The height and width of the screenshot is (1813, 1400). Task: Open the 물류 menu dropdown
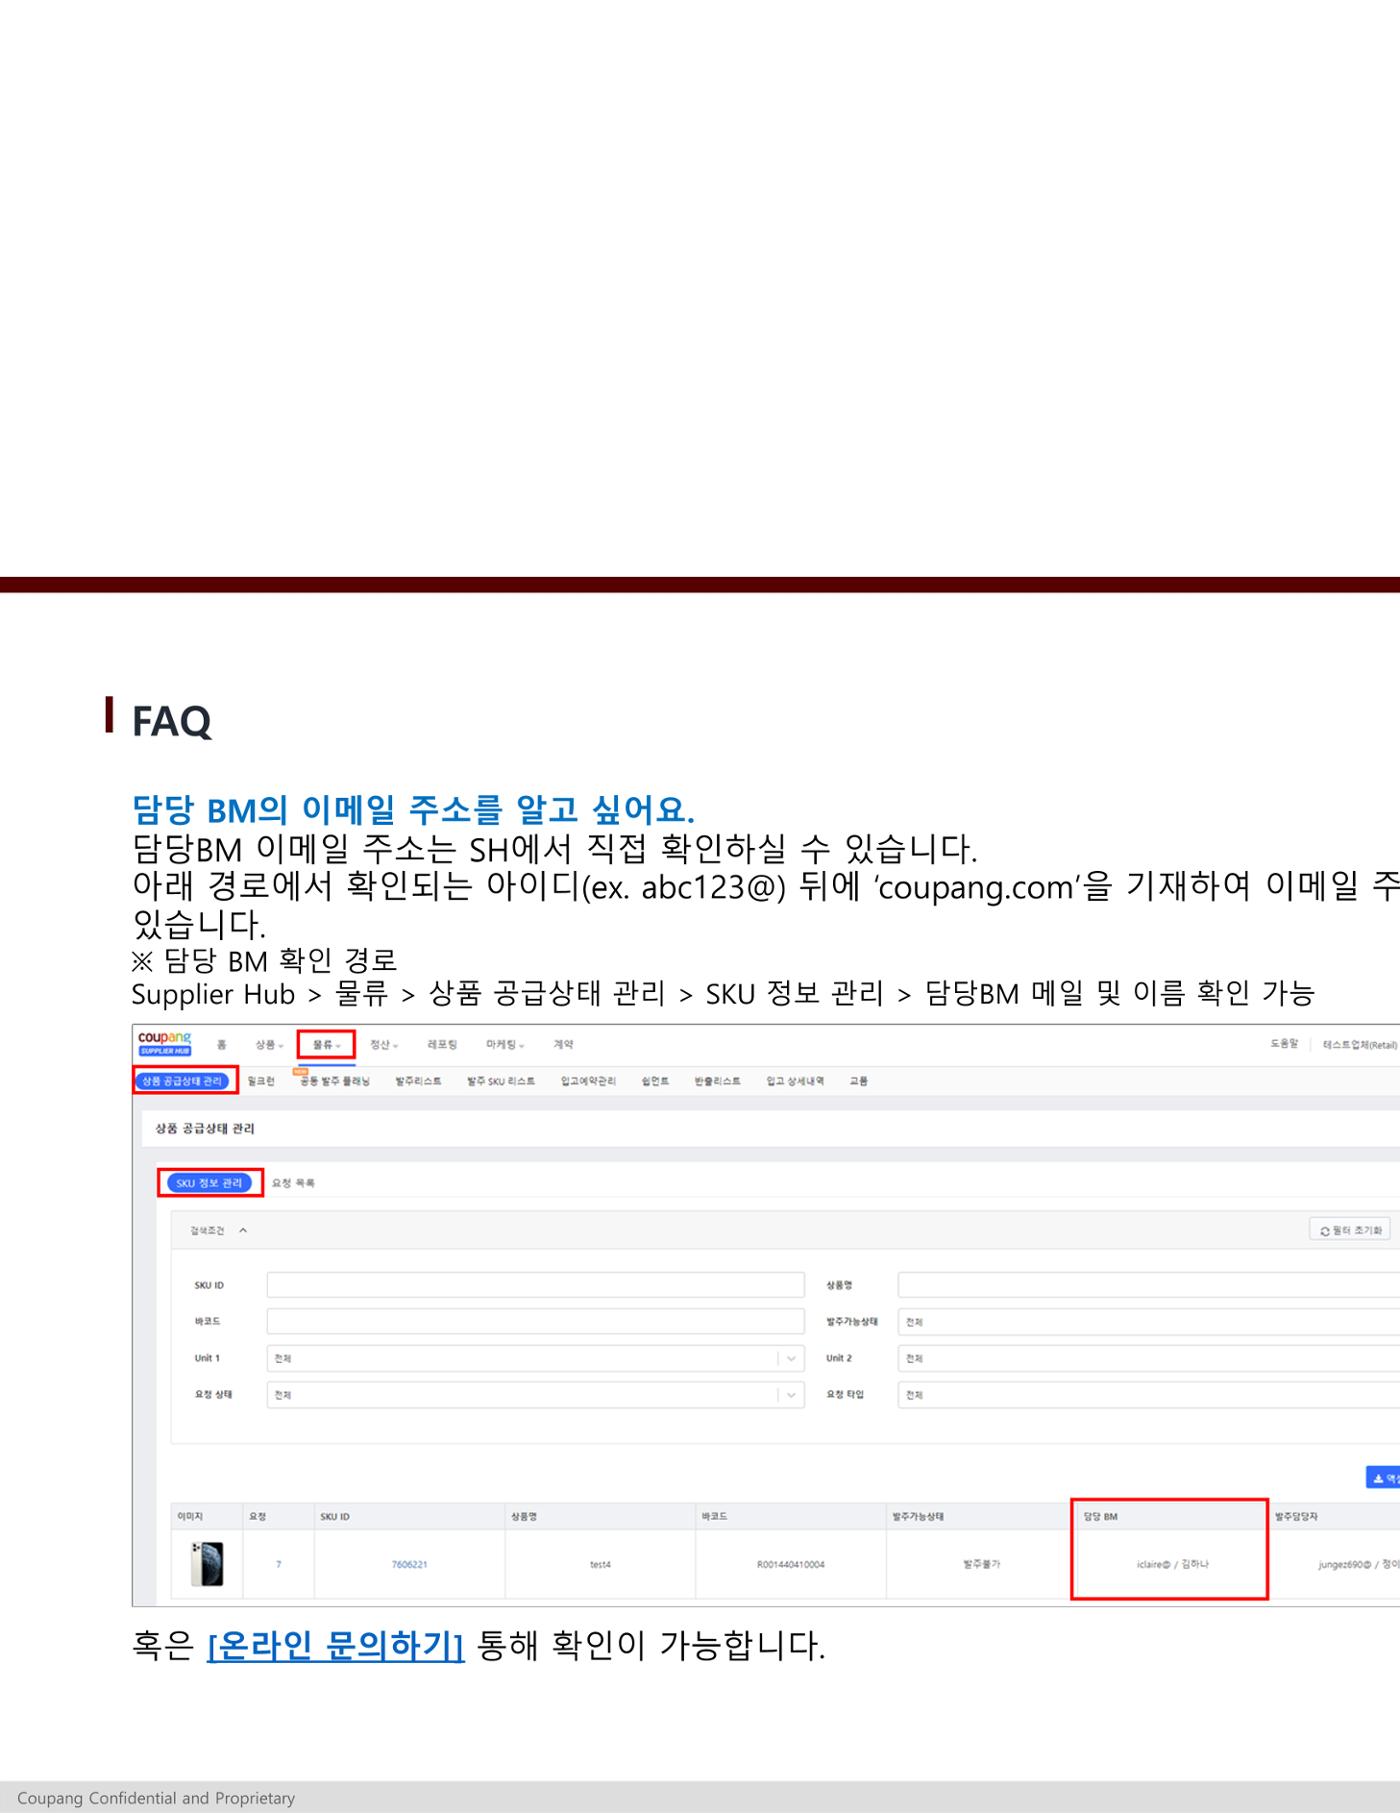click(326, 1044)
